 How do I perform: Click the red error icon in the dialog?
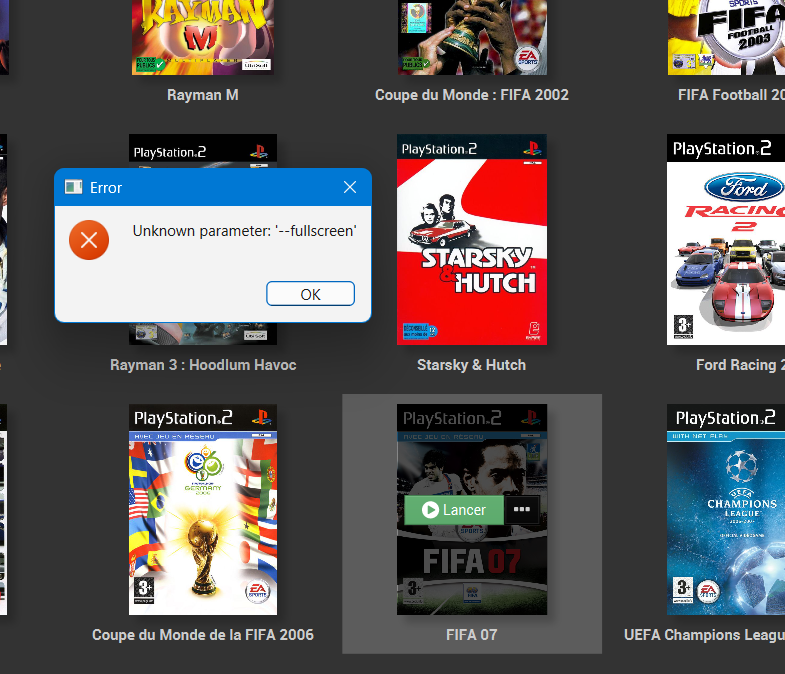pos(89,240)
